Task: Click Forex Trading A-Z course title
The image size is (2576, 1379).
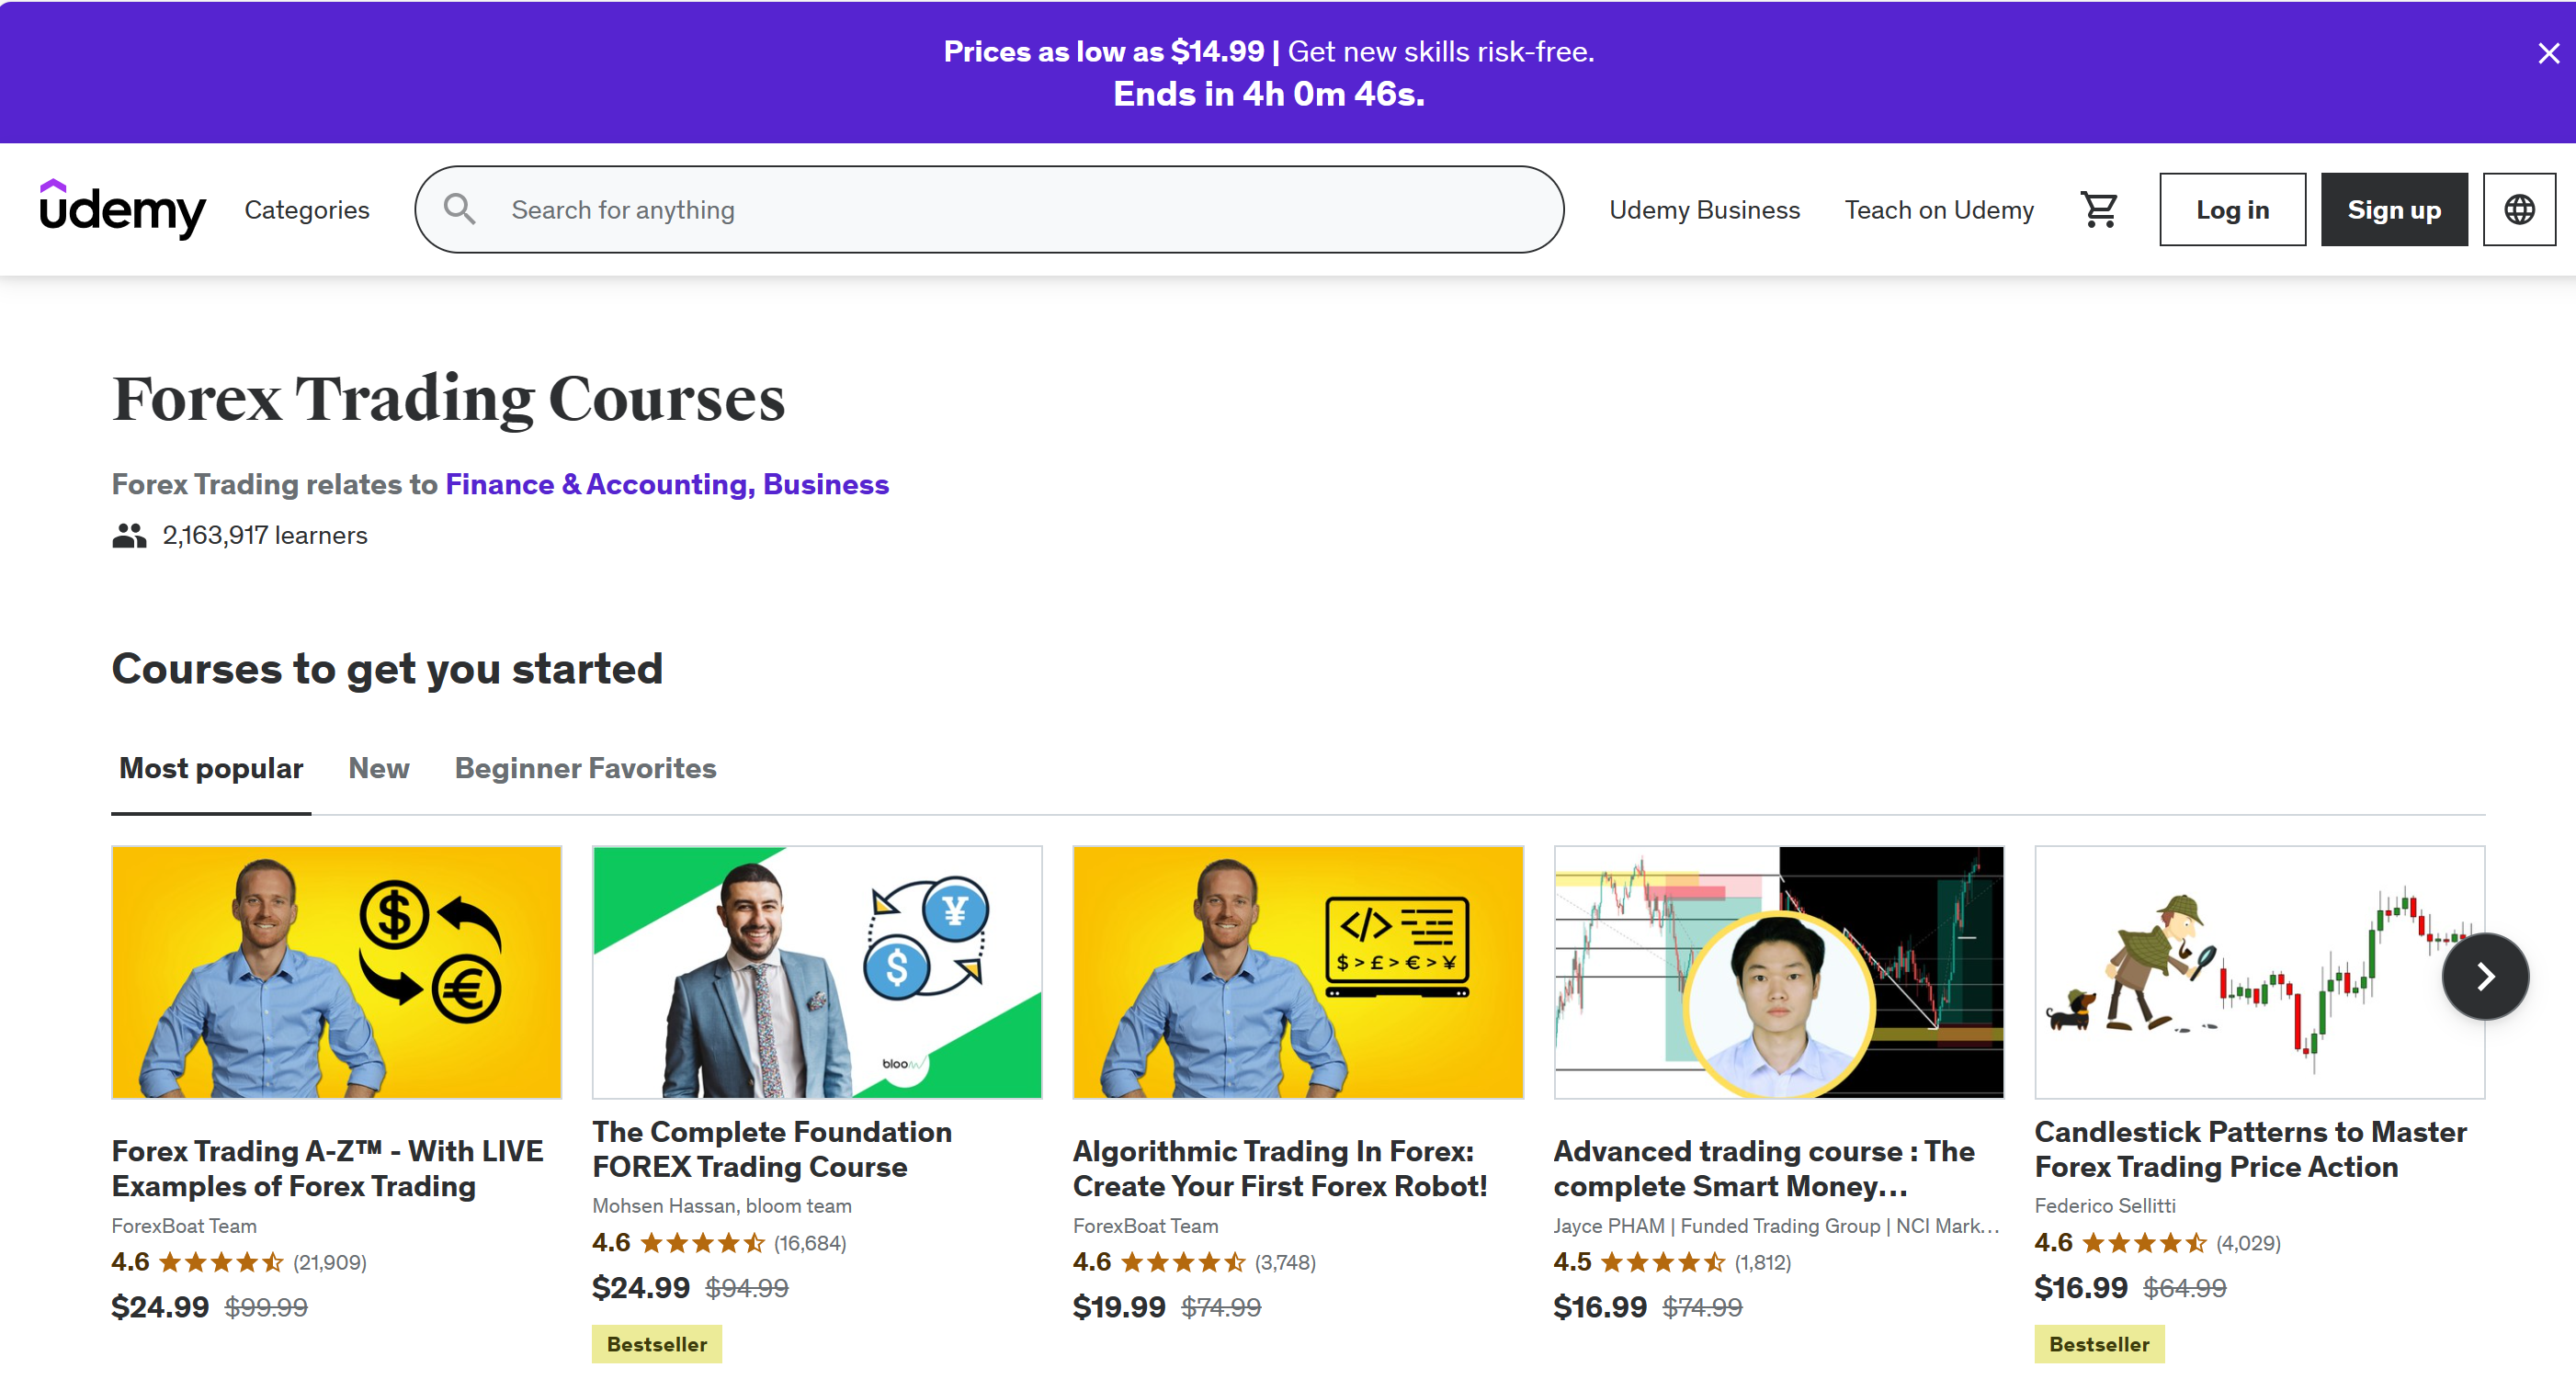Action: click(x=328, y=1168)
